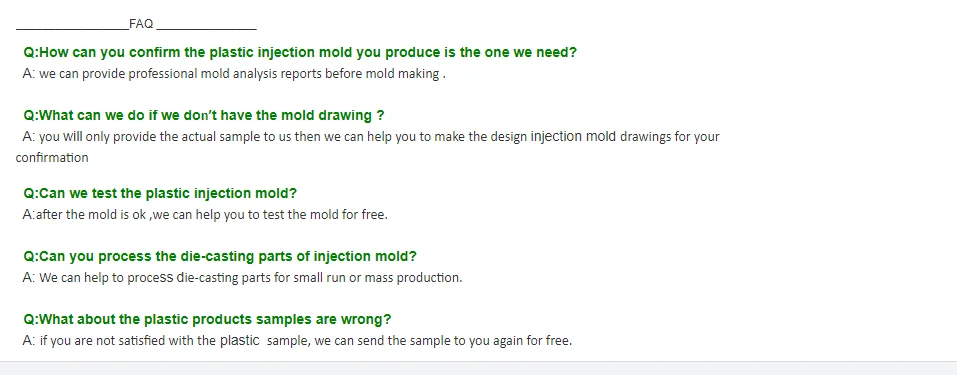Click the gray footer bar below the FAQ

coord(478,368)
